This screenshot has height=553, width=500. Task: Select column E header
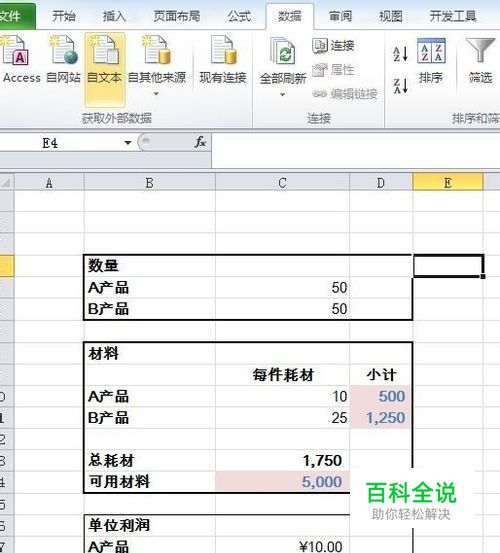pyautogui.click(x=448, y=183)
